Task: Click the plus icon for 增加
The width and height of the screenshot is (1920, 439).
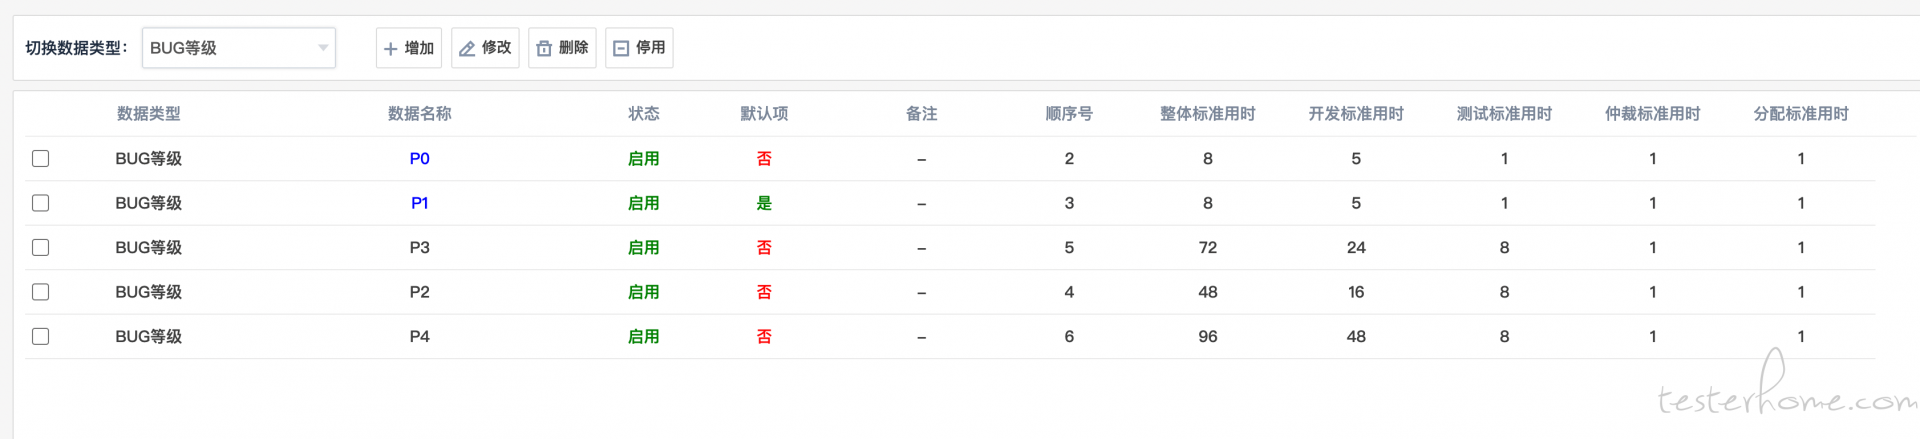Action: coord(390,48)
